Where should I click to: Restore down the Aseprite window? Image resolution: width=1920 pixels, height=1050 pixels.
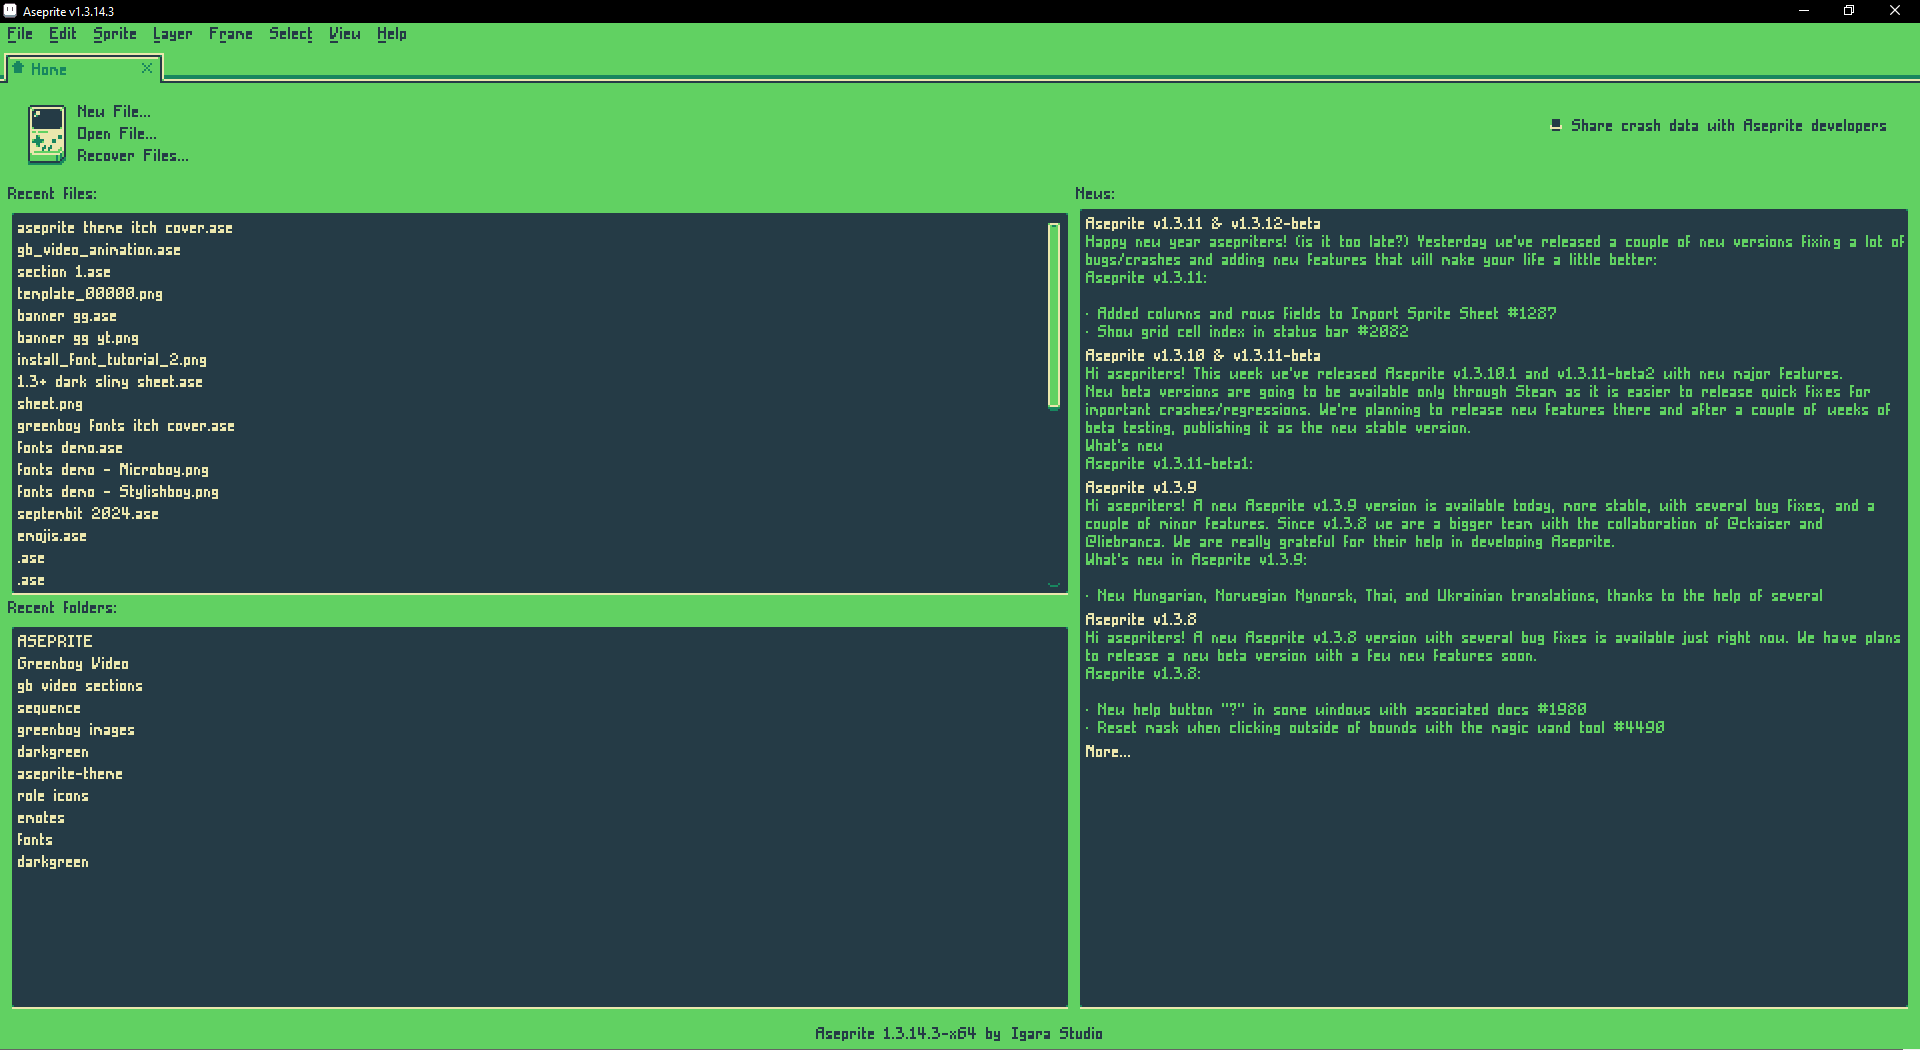pos(1849,11)
